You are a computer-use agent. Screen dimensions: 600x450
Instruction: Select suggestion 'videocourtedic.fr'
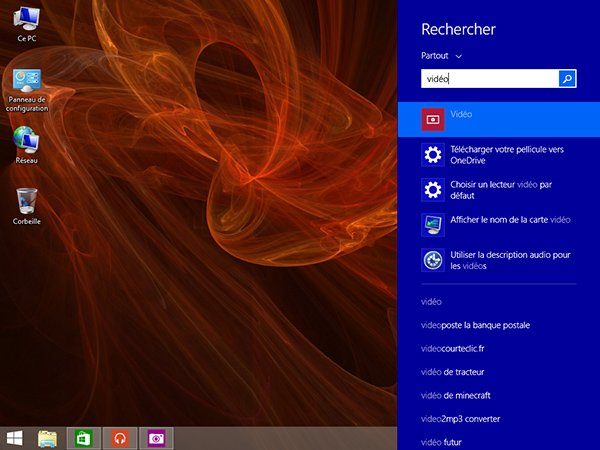pyautogui.click(x=452, y=349)
